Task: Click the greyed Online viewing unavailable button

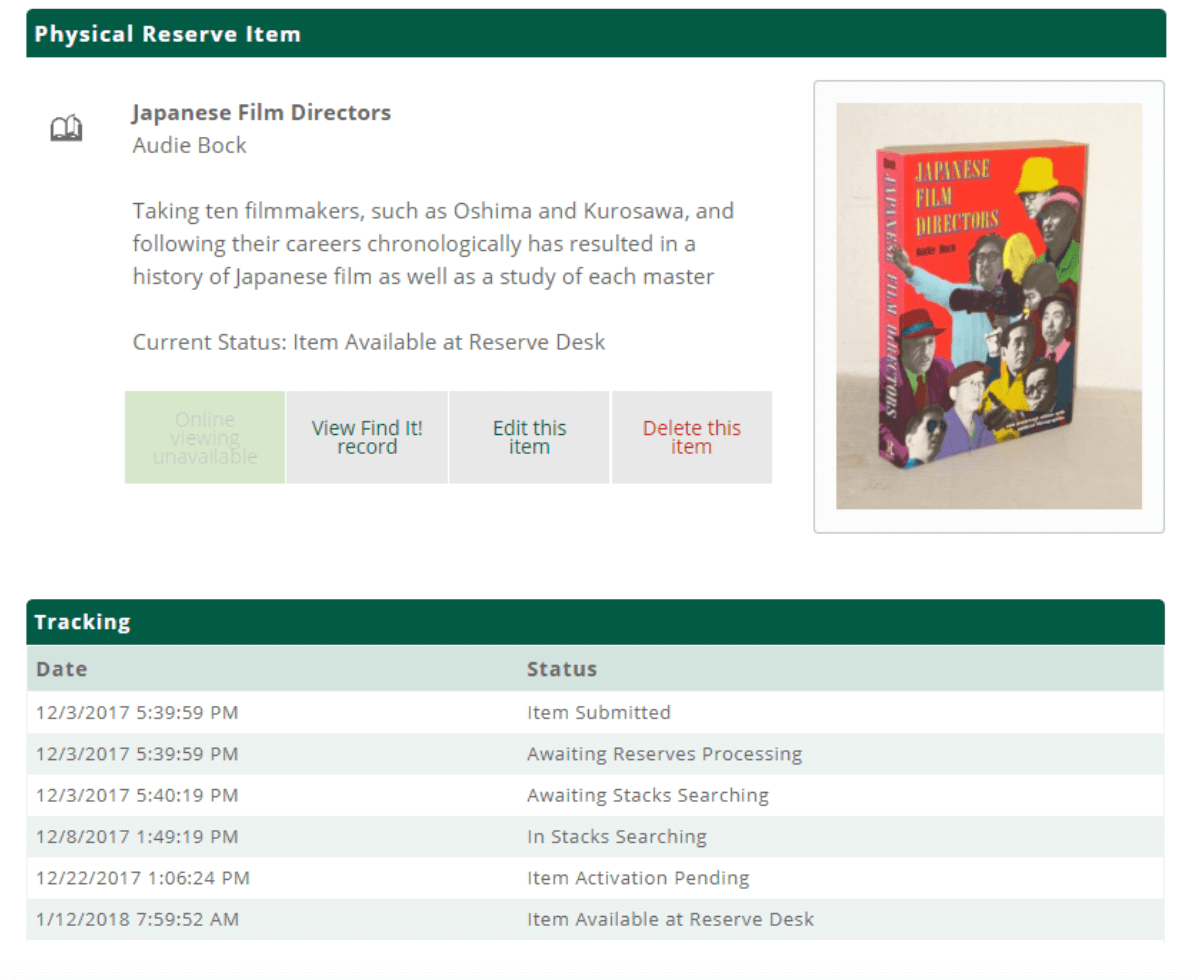Action: (205, 437)
